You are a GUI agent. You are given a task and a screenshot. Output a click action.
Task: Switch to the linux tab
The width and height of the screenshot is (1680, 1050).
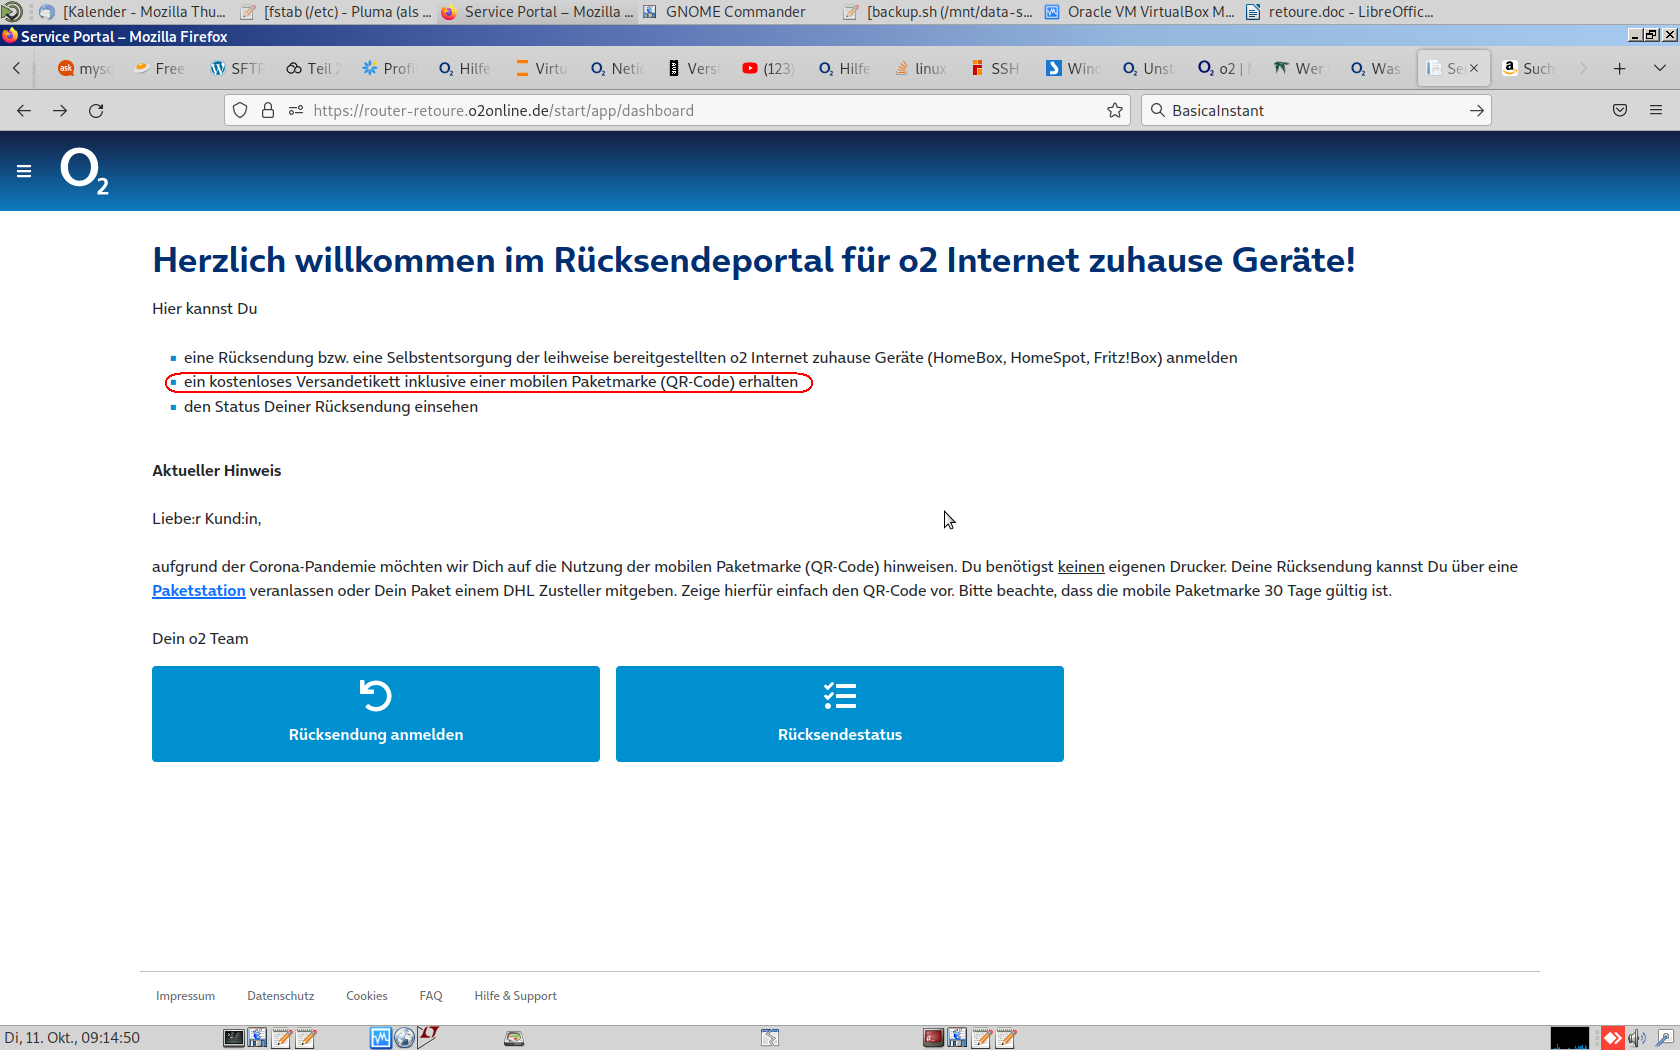click(920, 69)
